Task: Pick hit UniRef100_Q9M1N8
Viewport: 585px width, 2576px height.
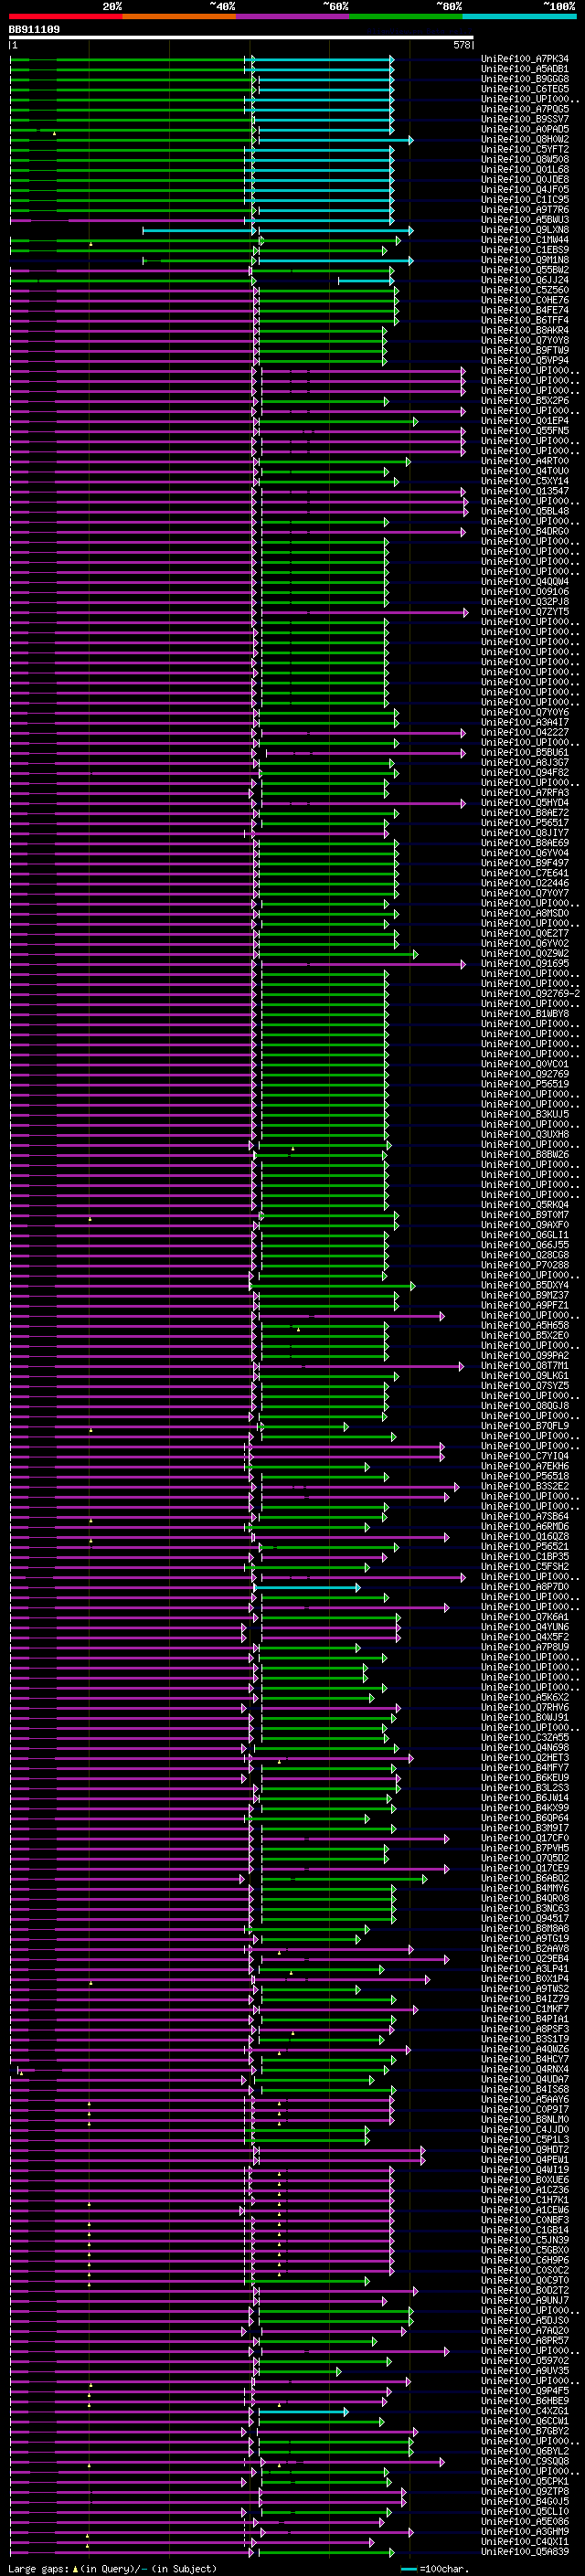Action: (525, 260)
